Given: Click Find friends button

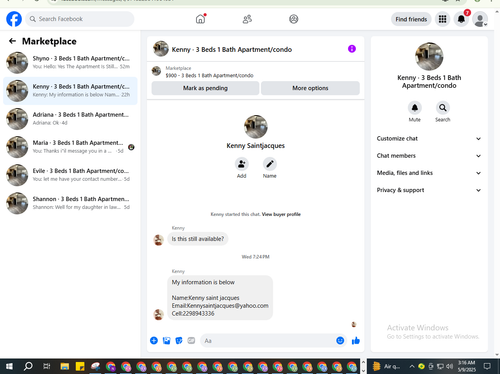Looking at the screenshot, I should (411, 19).
